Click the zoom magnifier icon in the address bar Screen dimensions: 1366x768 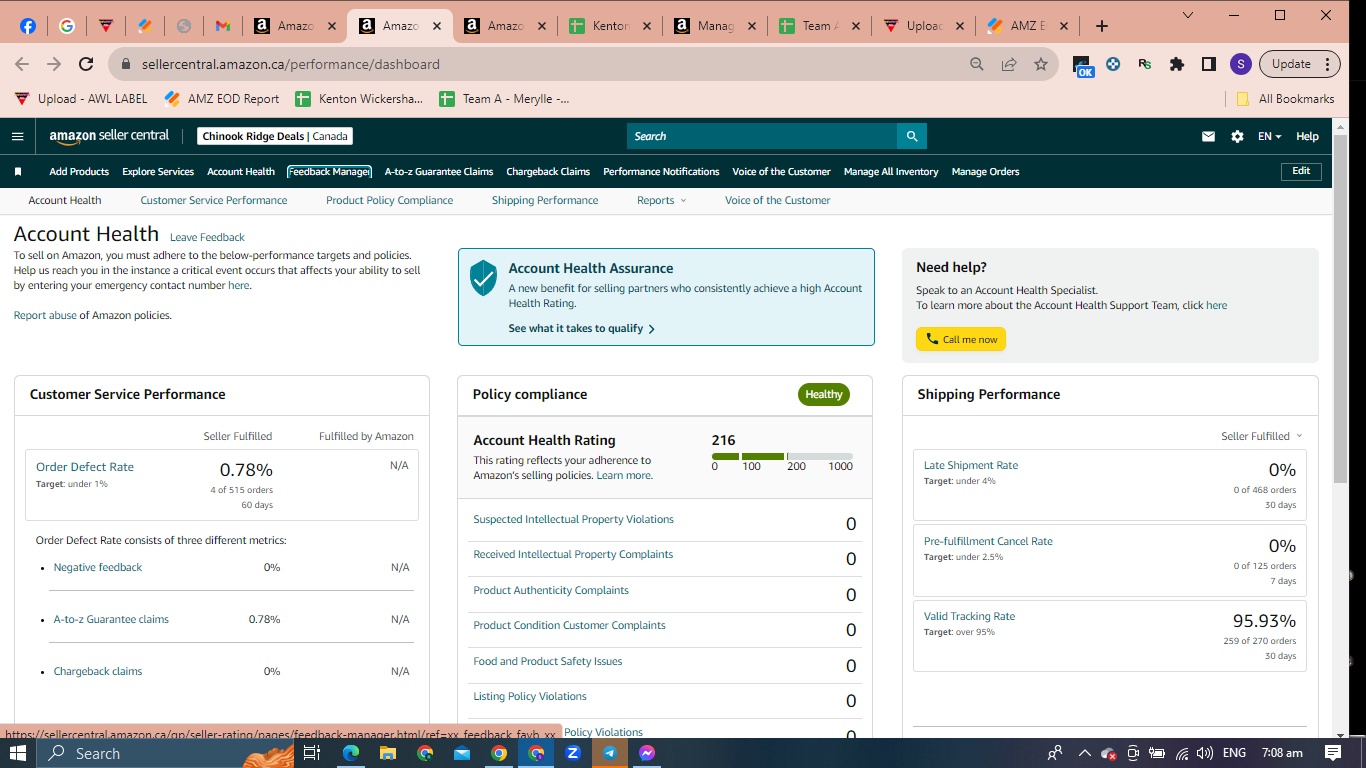click(x=977, y=64)
